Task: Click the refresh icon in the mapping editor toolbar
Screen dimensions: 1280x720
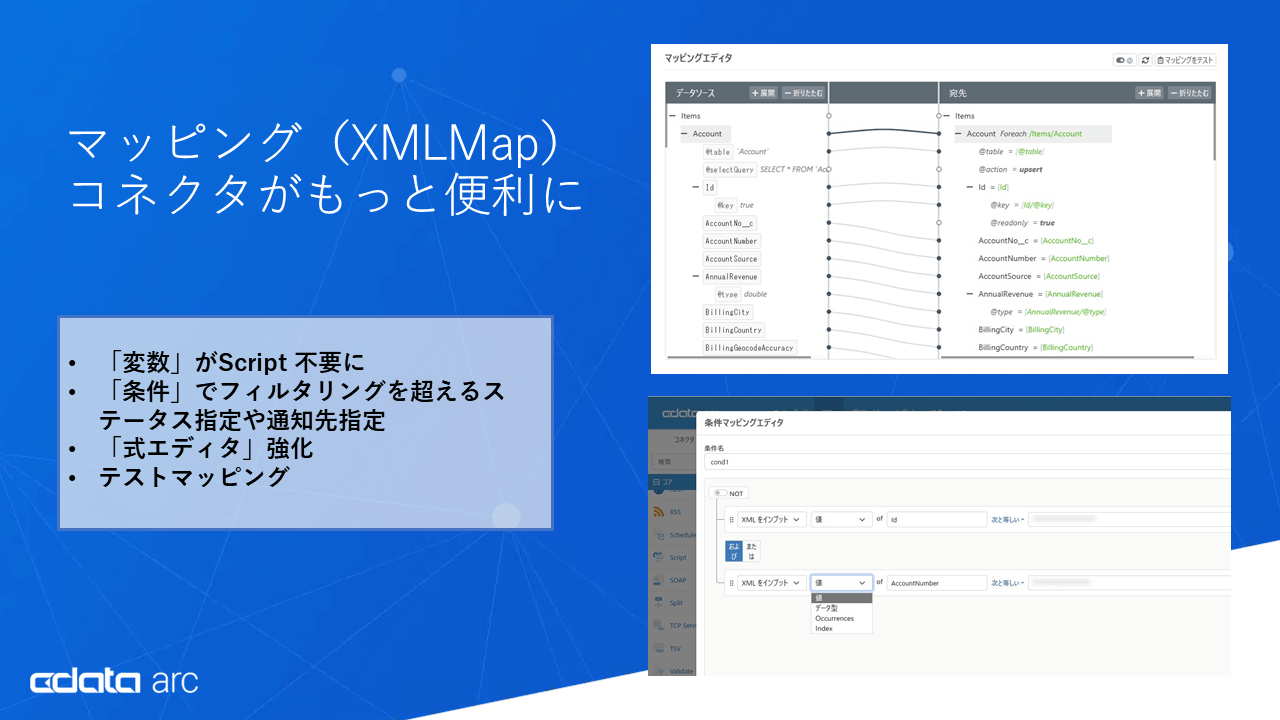Action: point(1145,60)
